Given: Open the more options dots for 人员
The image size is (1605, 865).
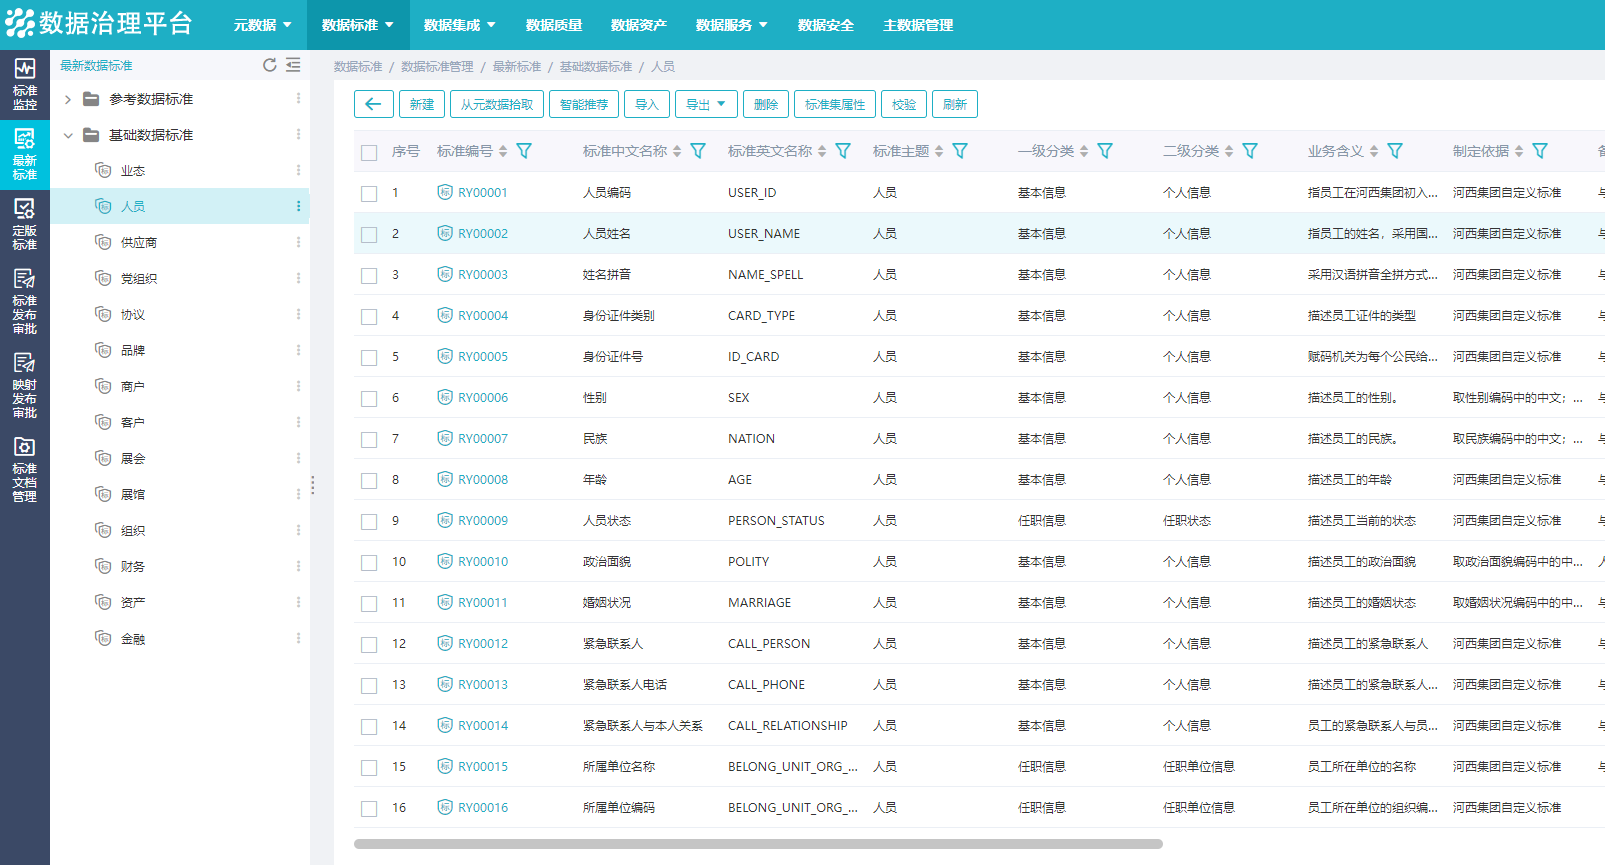Looking at the screenshot, I should point(298,206).
